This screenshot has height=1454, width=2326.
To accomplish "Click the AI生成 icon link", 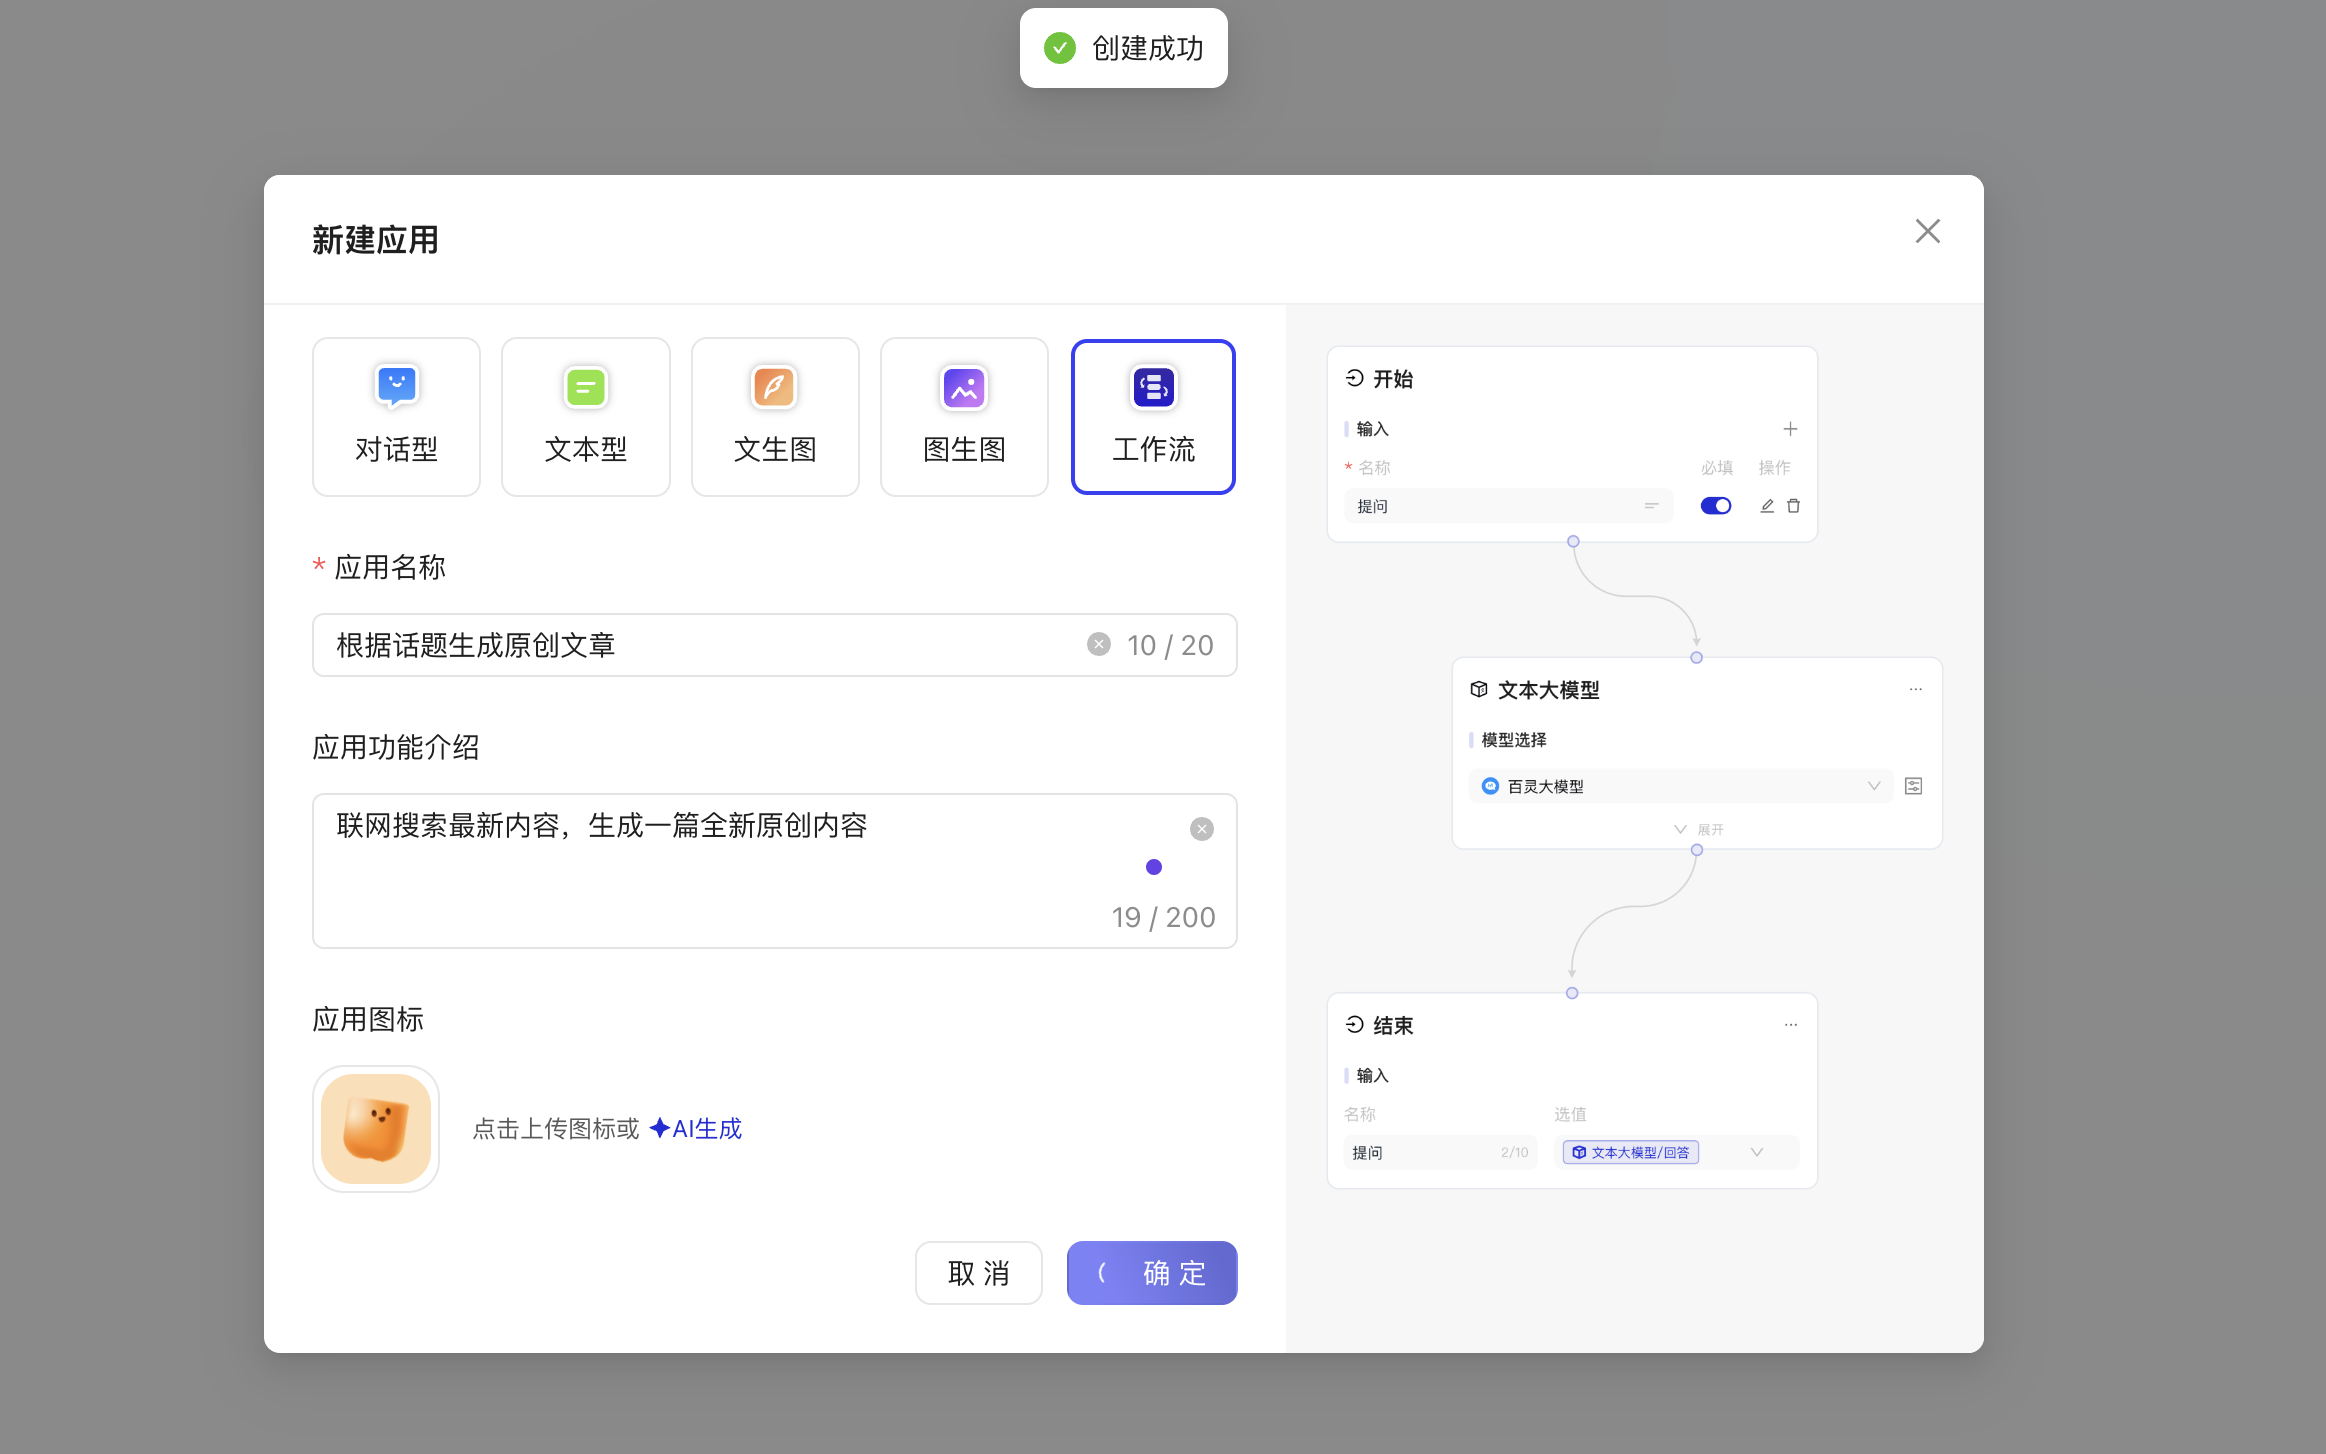I will (696, 1129).
